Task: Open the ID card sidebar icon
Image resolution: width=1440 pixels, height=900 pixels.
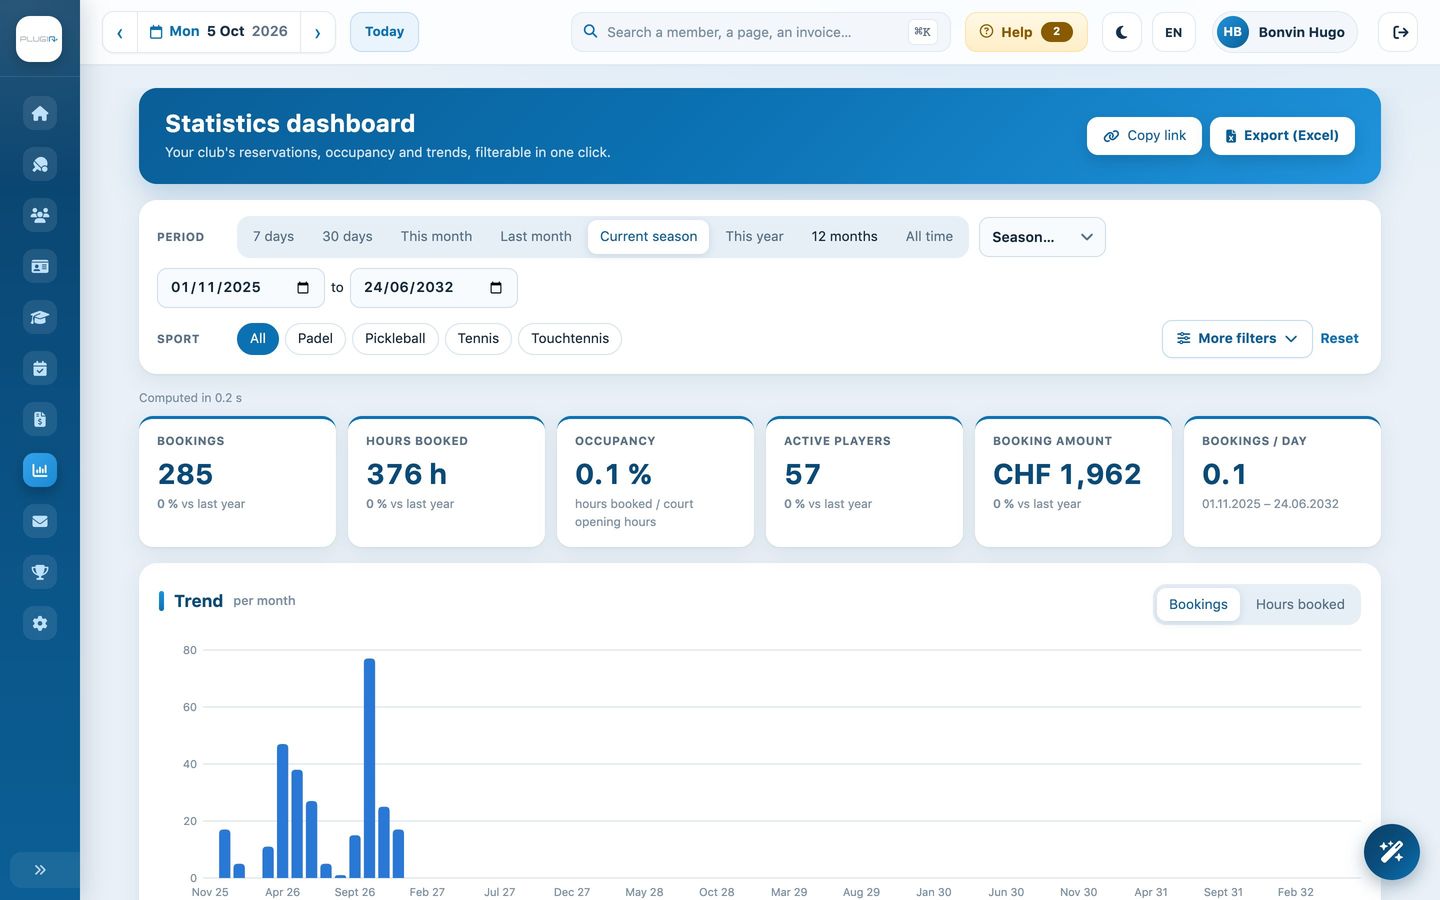Action: tap(40, 266)
